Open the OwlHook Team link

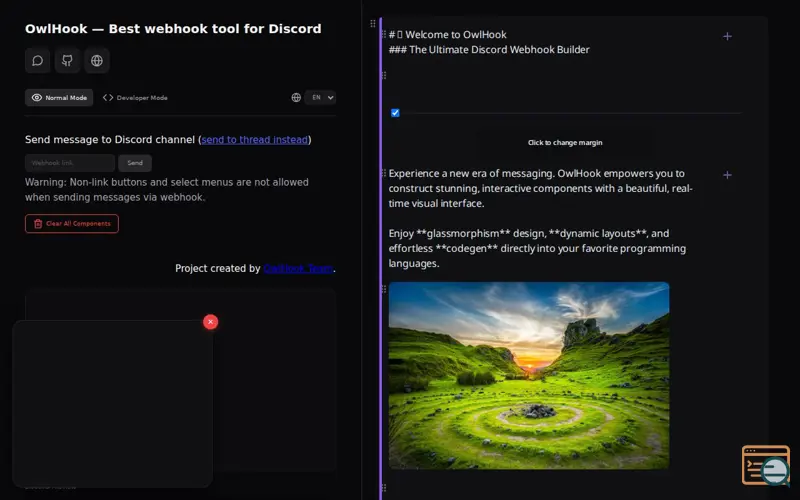298,268
